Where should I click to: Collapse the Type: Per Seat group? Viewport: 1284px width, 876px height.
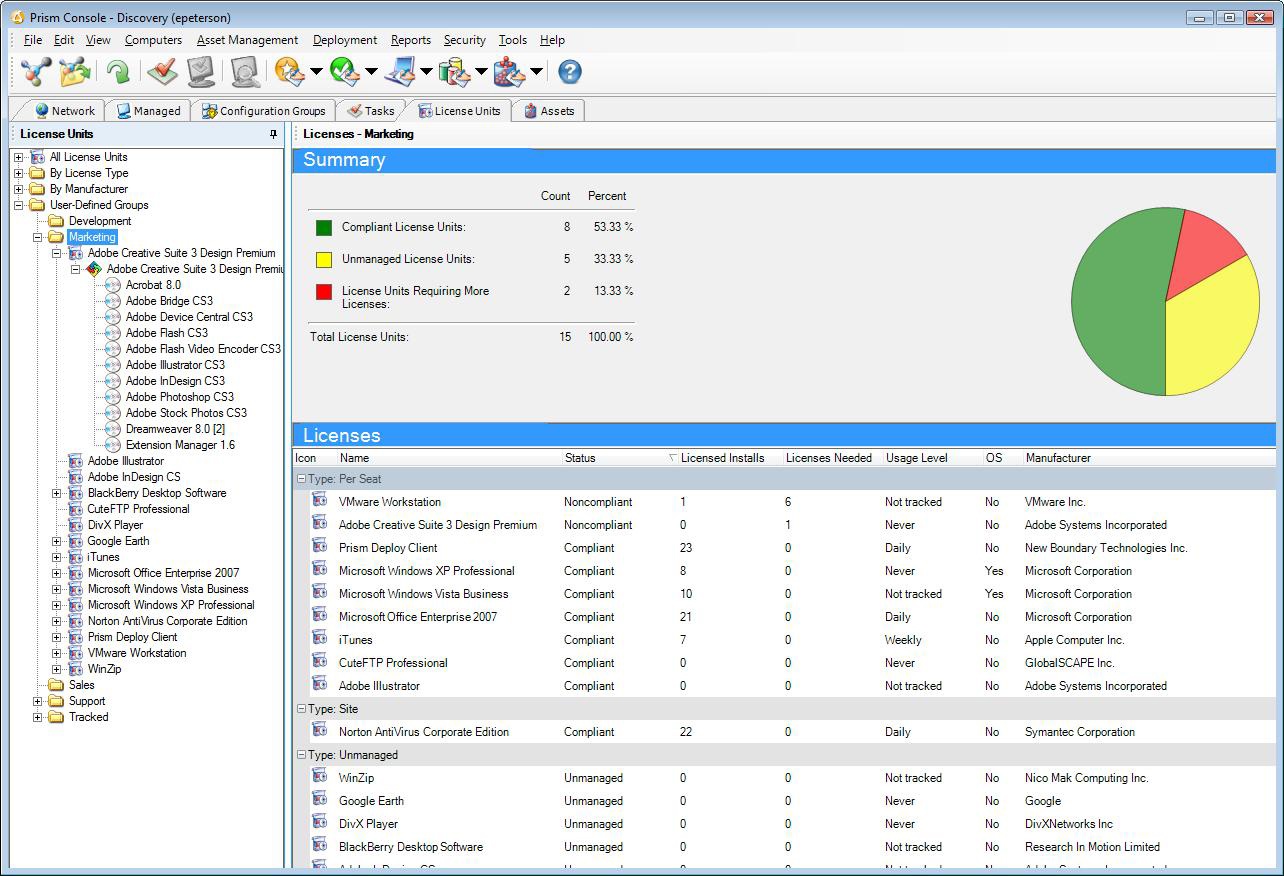[x=301, y=479]
